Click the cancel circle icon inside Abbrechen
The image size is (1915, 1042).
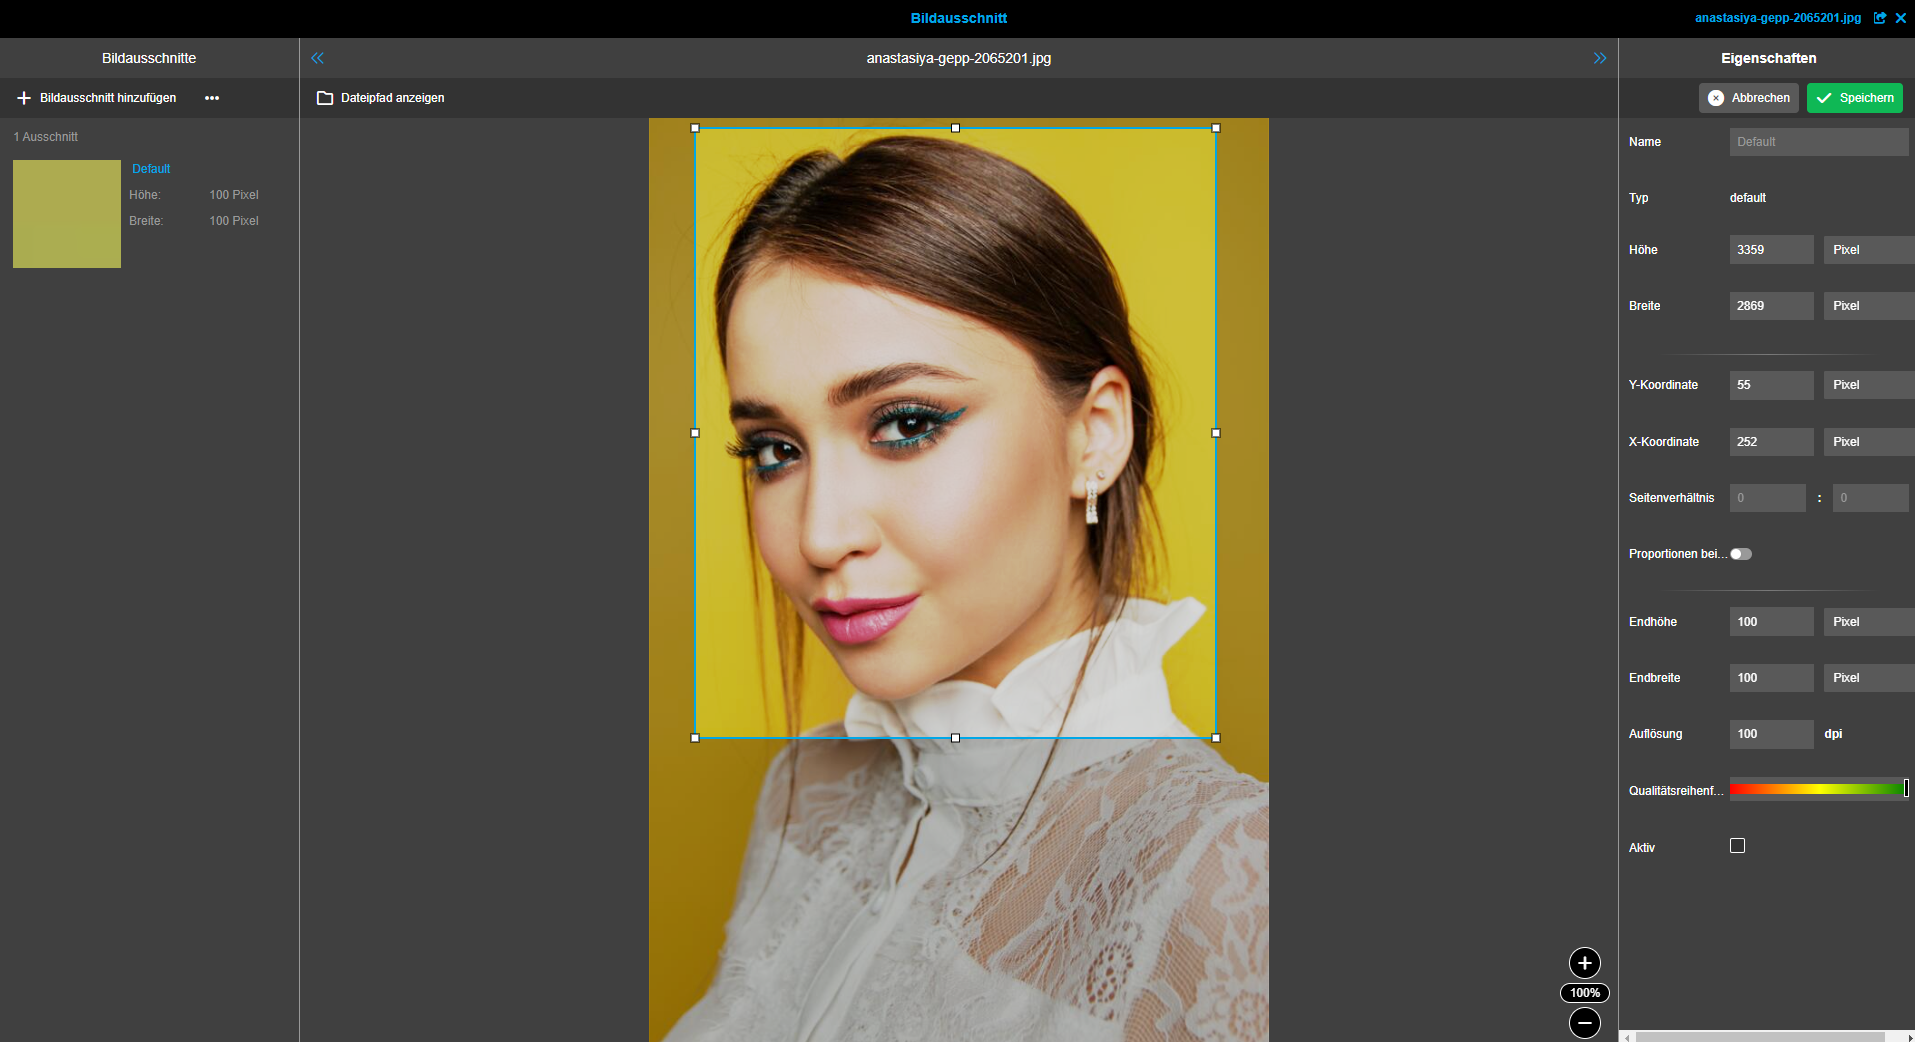tap(1716, 97)
